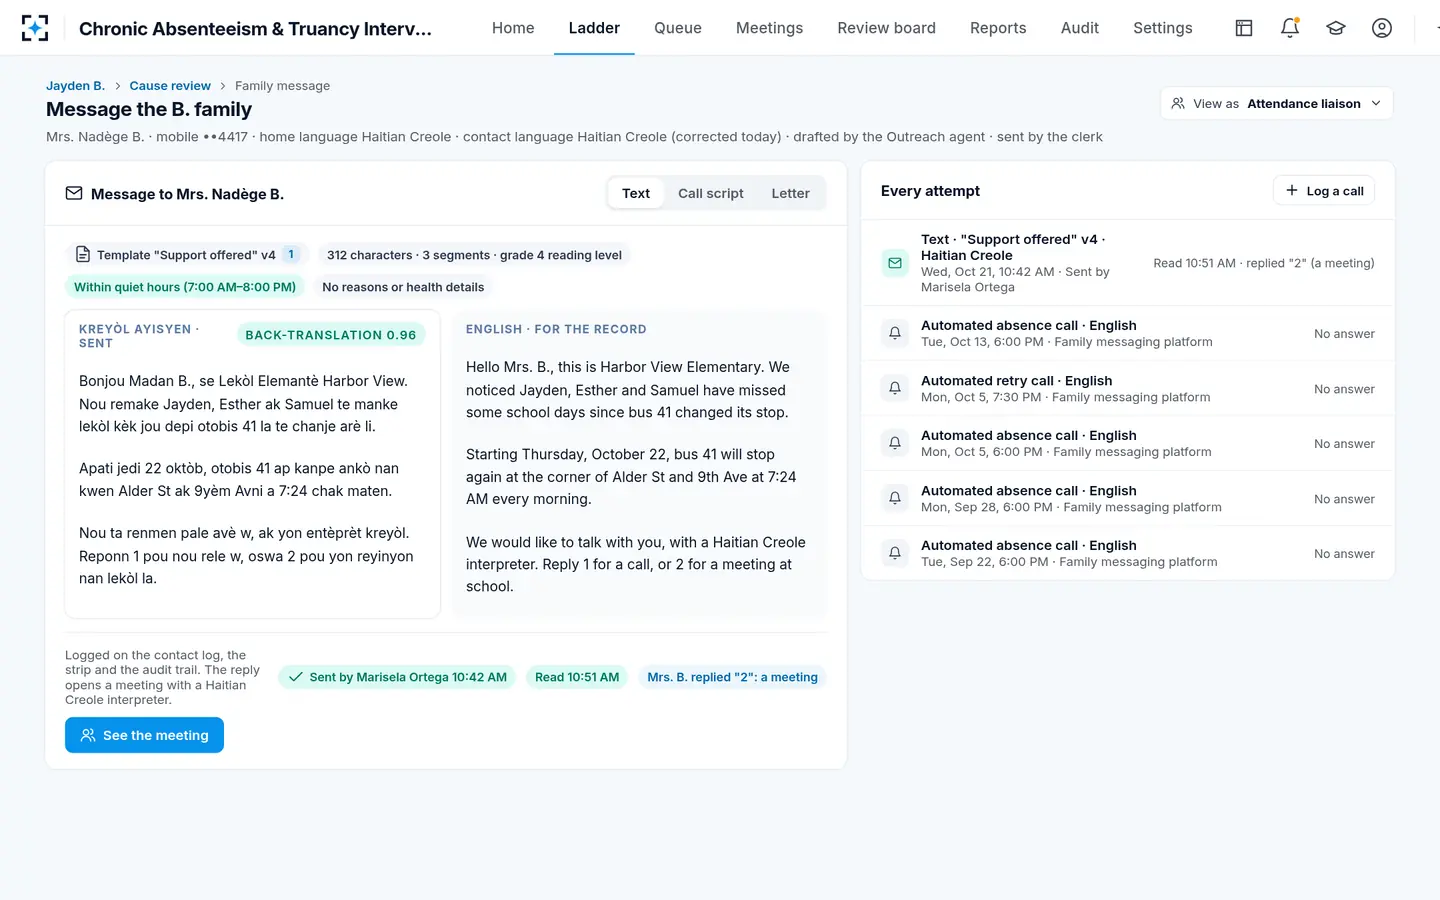Image resolution: width=1440 pixels, height=900 pixels.
Task: Click bell icon for Mon, Oct 5, 6:00 PM call
Action: [895, 443]
